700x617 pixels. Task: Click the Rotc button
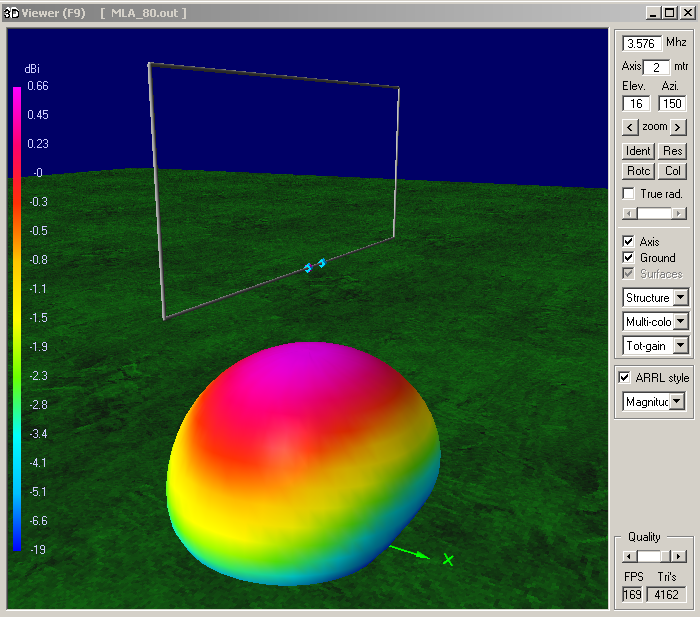(638, 171)
